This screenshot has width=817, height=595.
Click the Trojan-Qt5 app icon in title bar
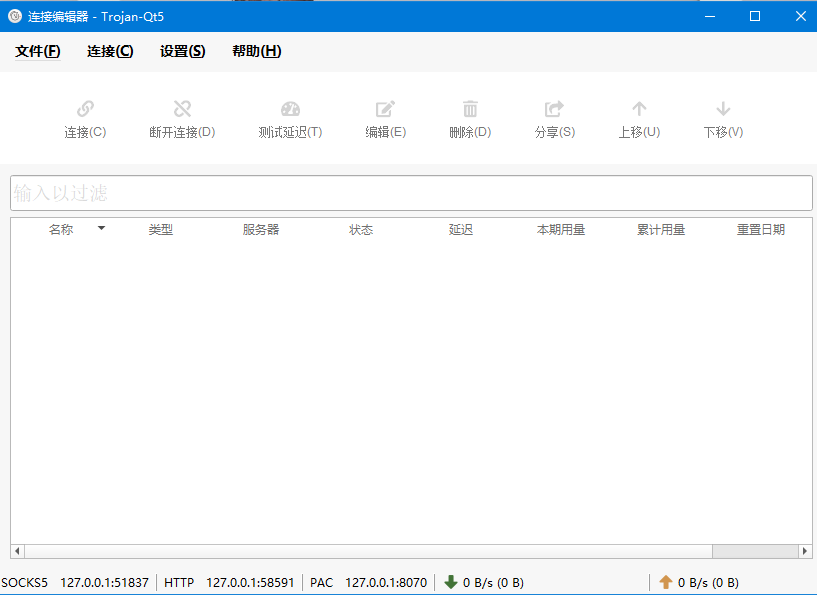(15, 16)
